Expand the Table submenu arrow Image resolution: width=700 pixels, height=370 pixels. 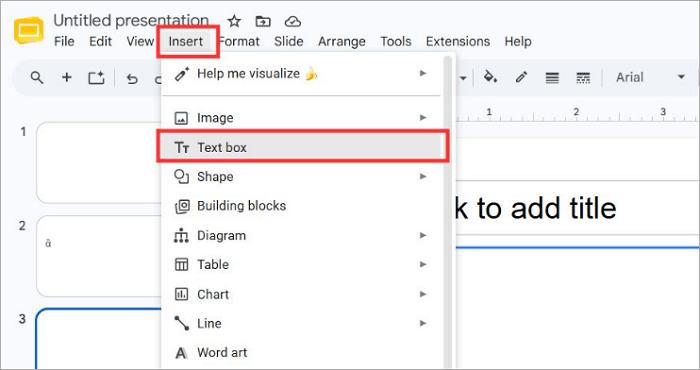click(423, 265)
